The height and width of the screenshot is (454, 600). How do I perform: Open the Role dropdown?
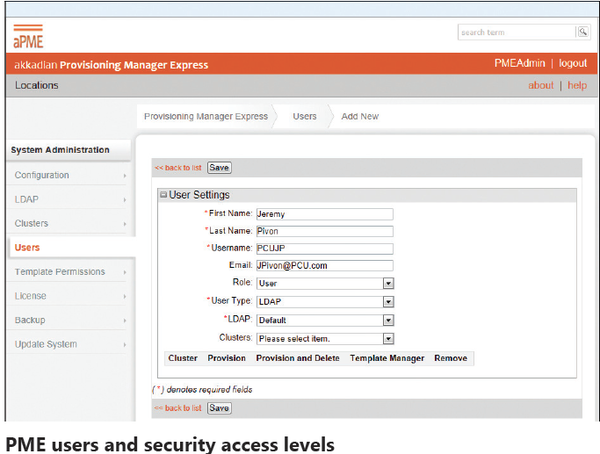(x=387, y=283)
